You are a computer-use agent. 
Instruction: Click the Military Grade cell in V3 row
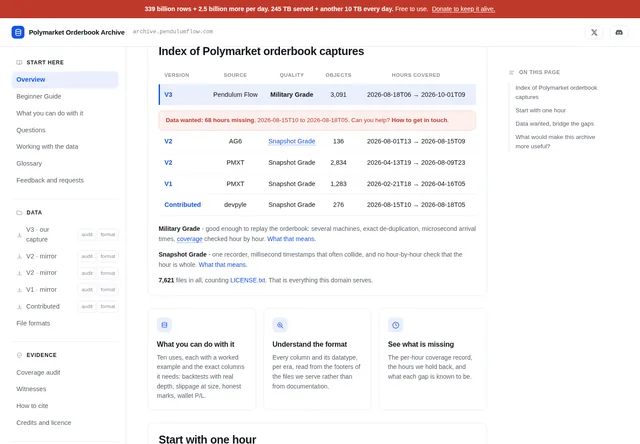[292, 95]
